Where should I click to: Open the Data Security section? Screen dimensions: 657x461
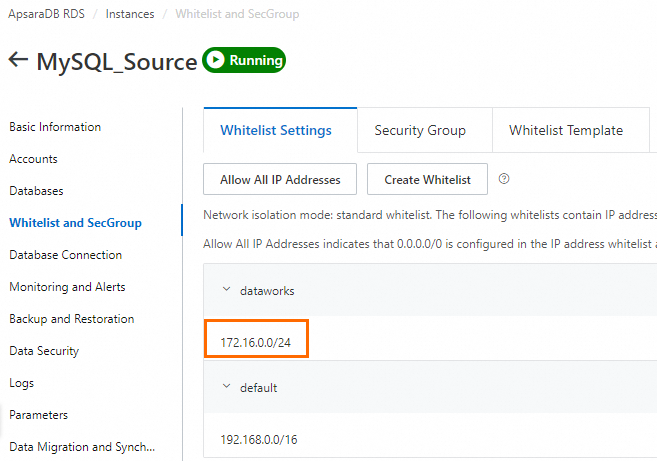[44, 351]
